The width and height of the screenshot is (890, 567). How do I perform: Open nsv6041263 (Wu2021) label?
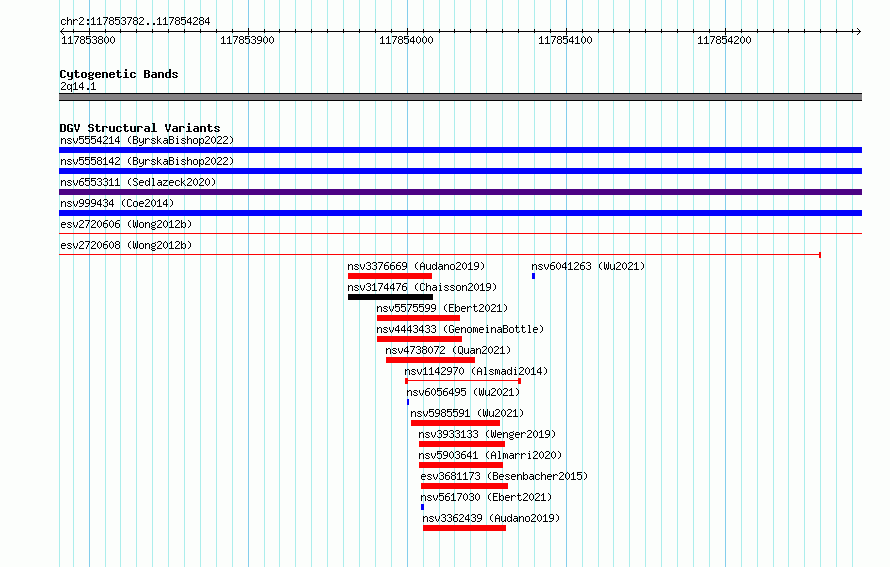(588, 266)
